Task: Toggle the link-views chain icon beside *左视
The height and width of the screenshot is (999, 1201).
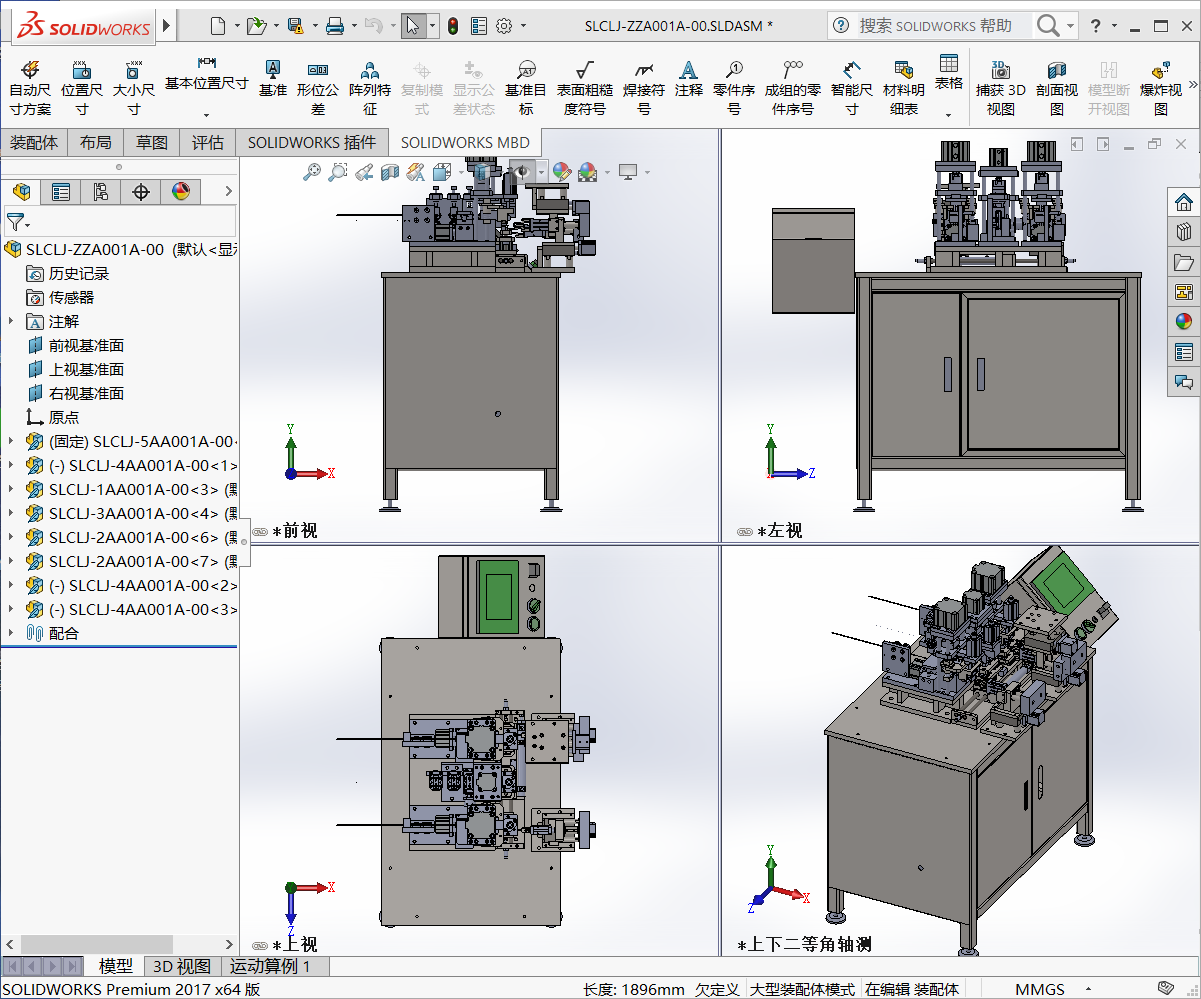Action: (x=744, y=532)
